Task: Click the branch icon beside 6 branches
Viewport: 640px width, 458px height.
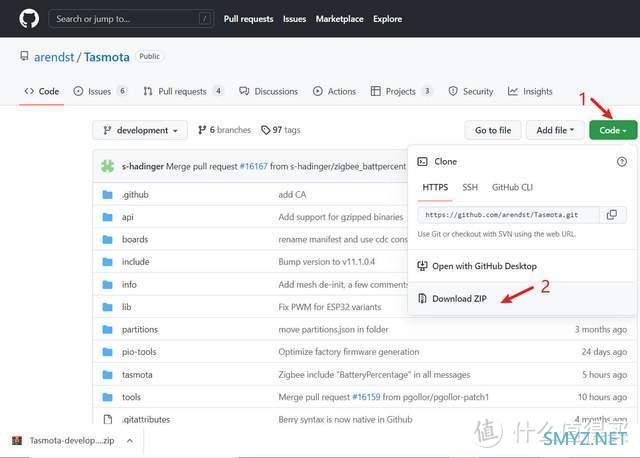Action: [x=202, y=130]
